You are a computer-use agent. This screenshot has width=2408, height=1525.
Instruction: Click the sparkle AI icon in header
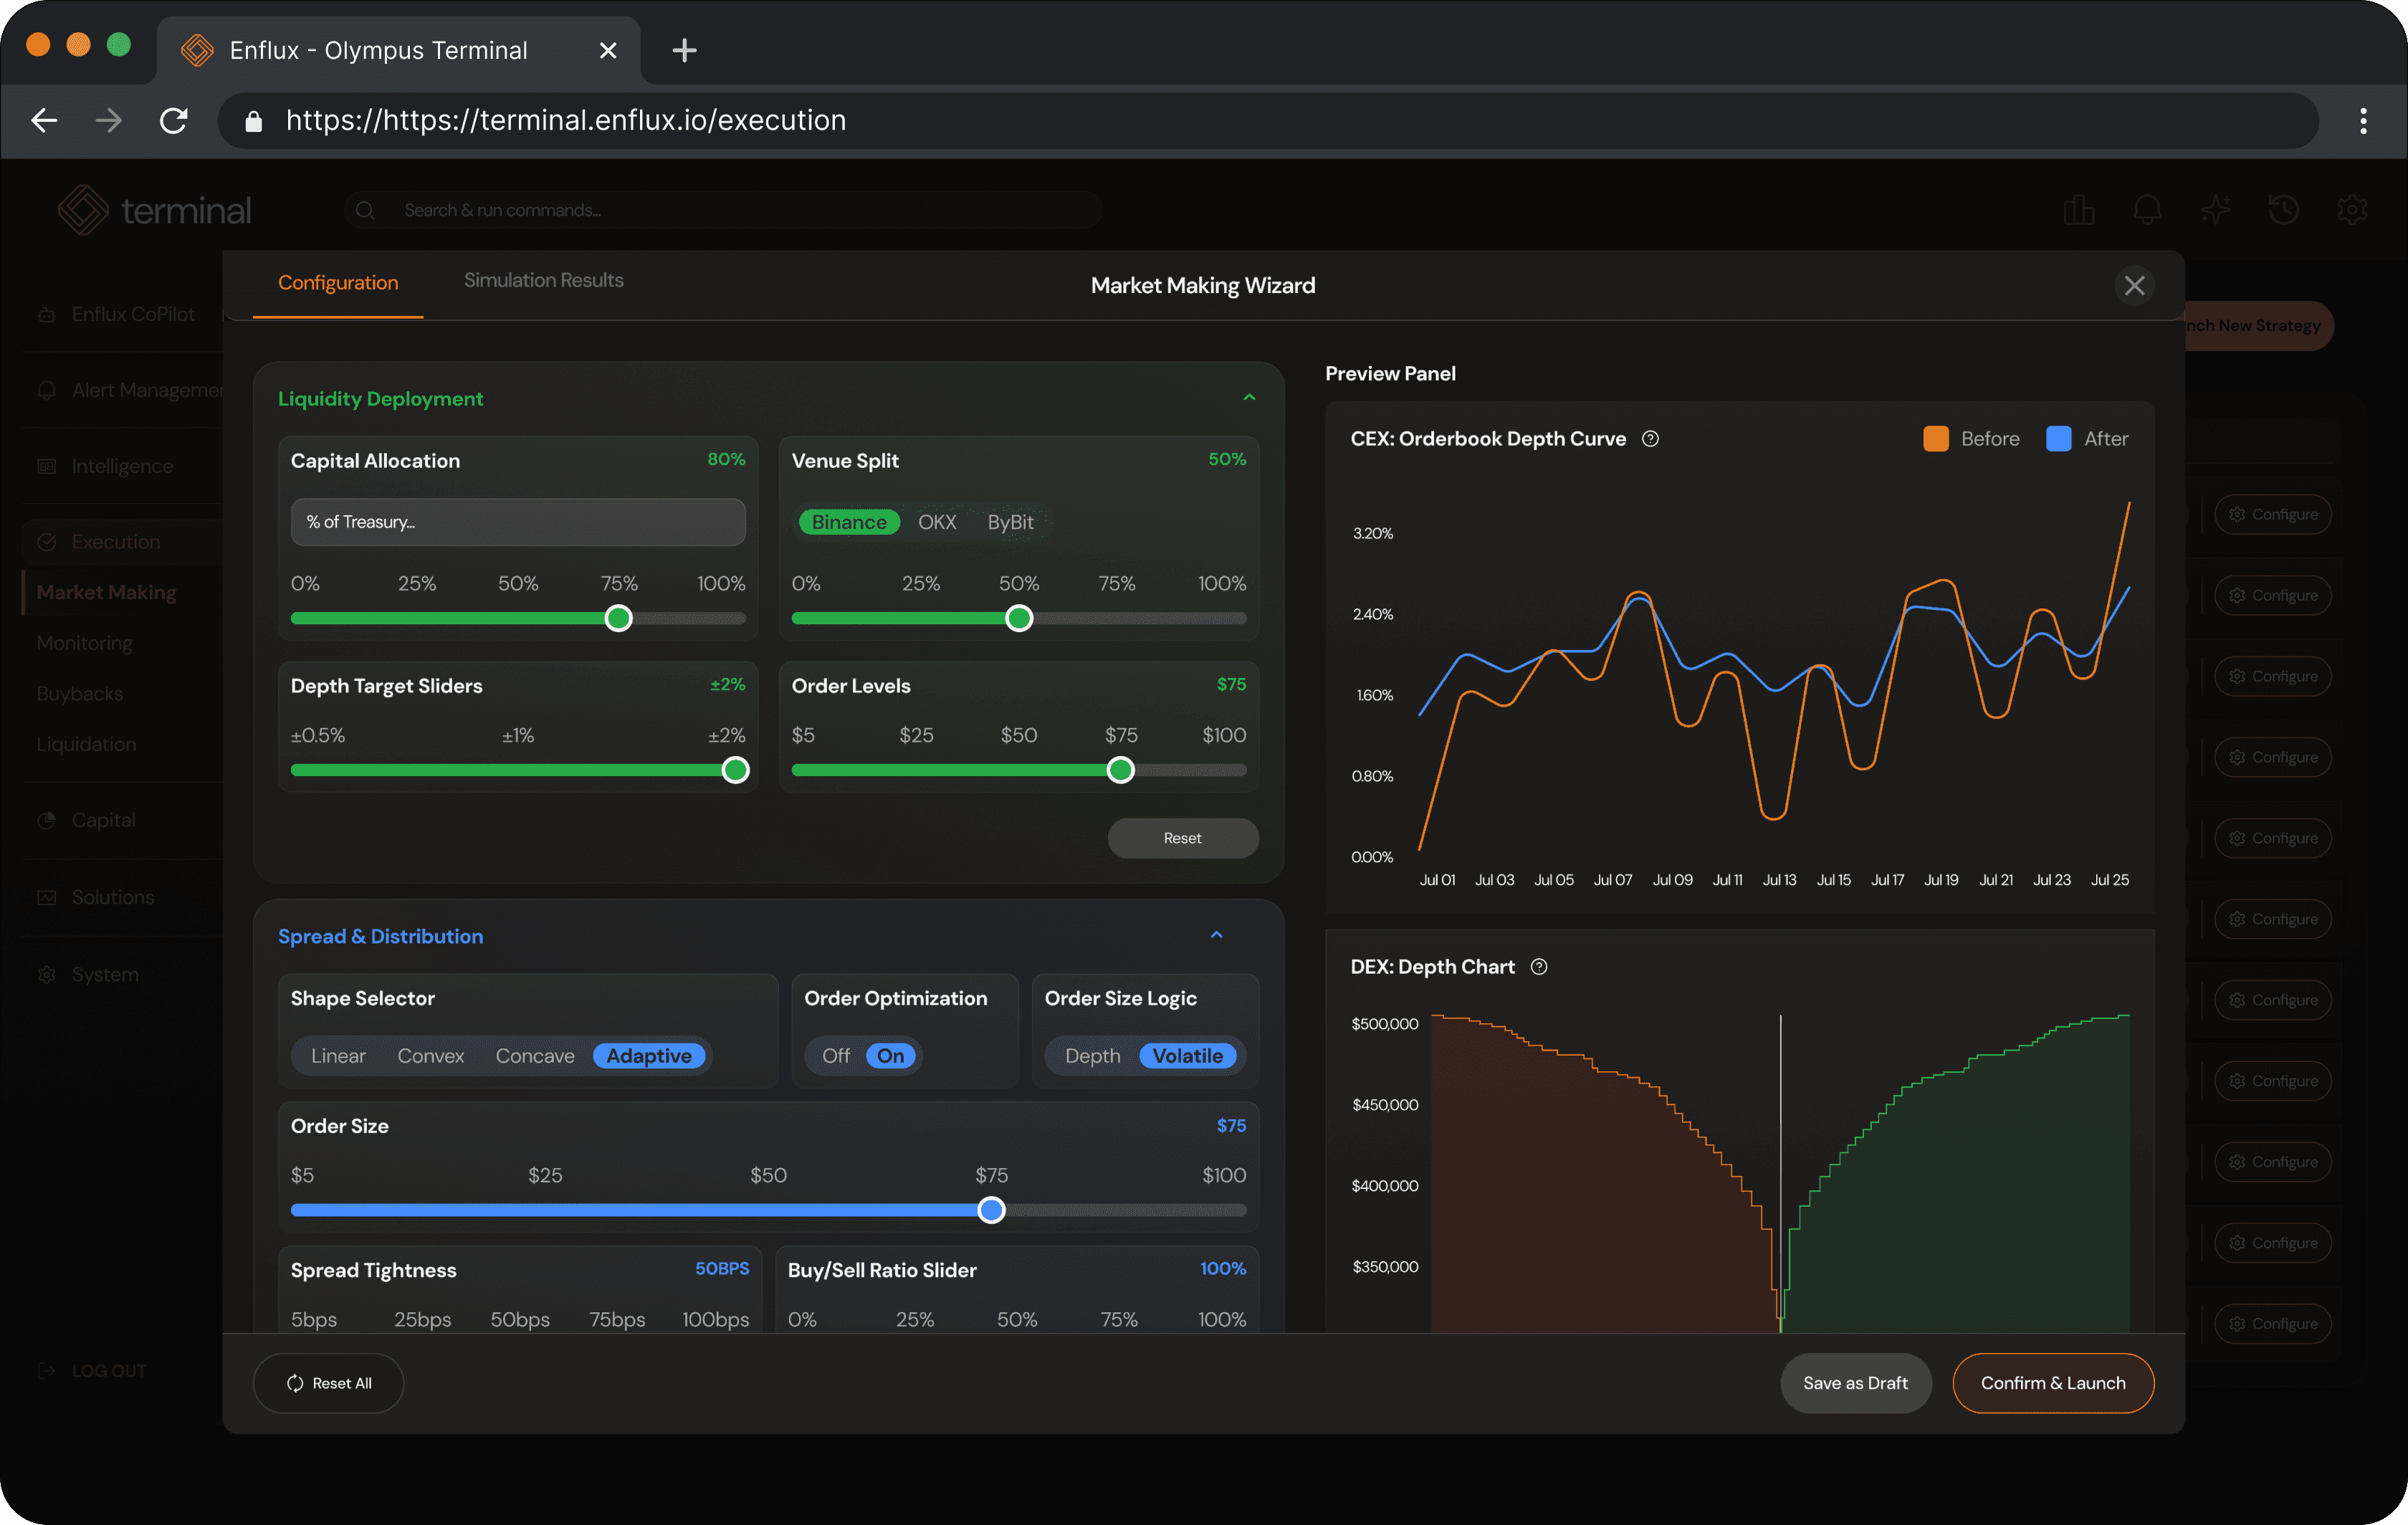2215,210
